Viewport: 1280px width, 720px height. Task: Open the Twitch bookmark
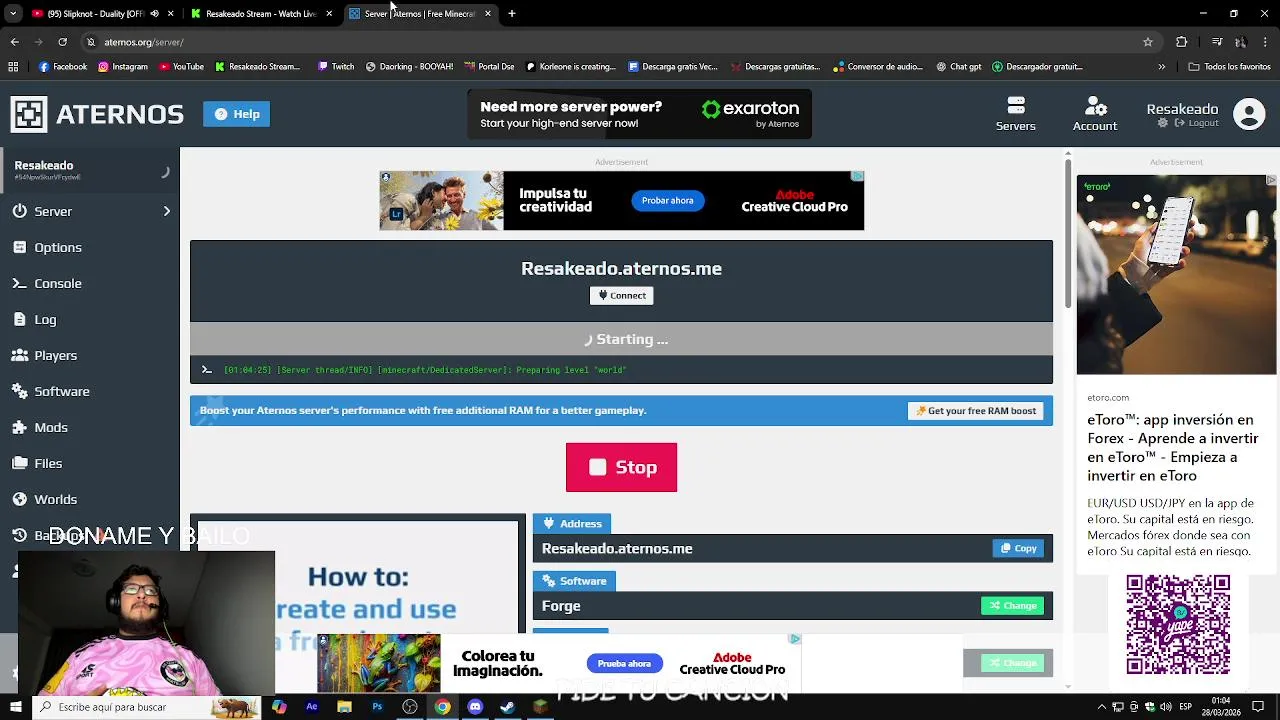tap(335, 67)
